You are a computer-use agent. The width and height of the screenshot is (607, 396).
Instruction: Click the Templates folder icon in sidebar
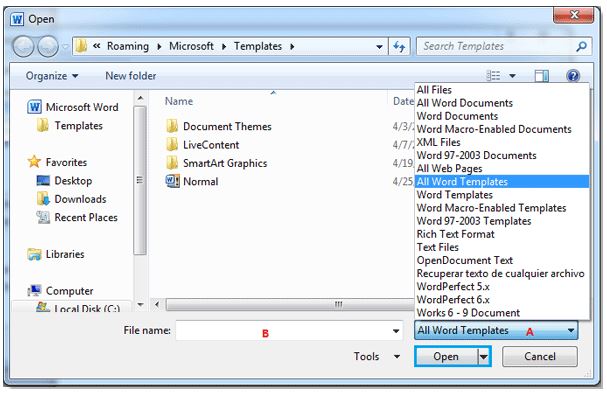pos(43,125)
